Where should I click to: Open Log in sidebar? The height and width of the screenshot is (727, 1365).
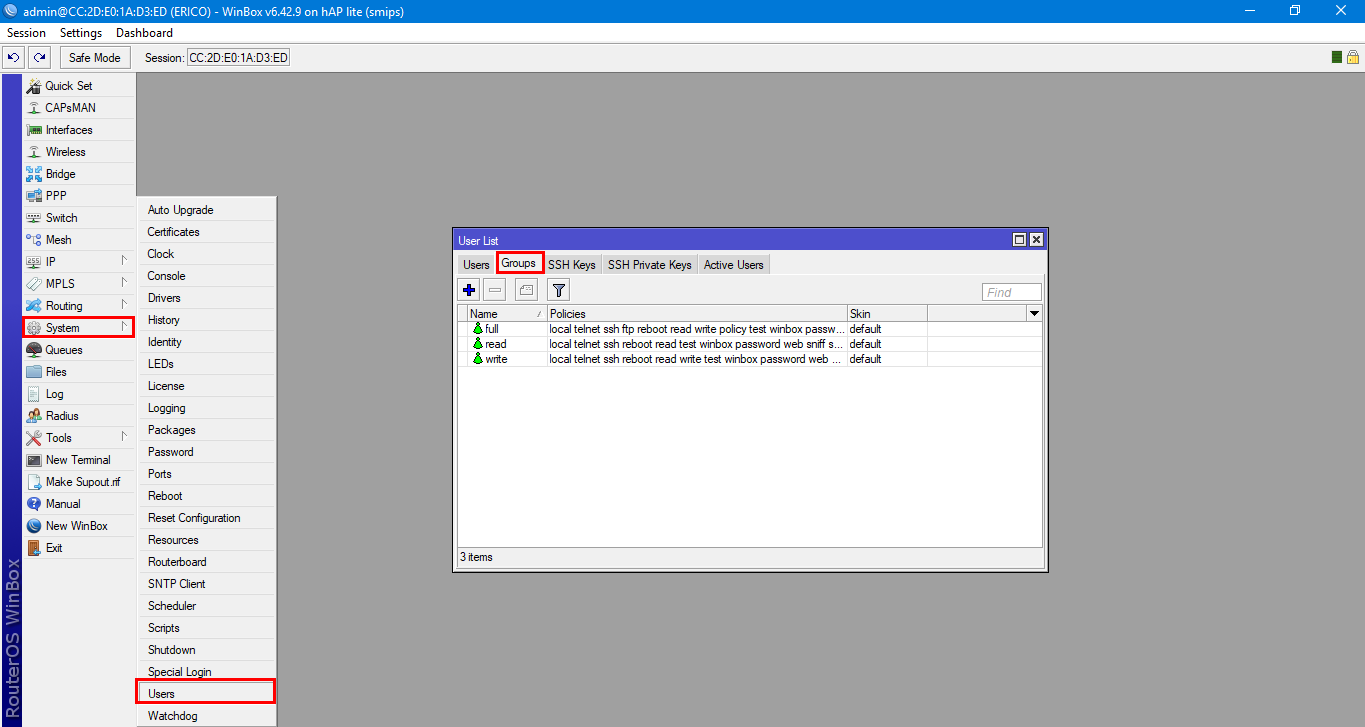(79, 394)
